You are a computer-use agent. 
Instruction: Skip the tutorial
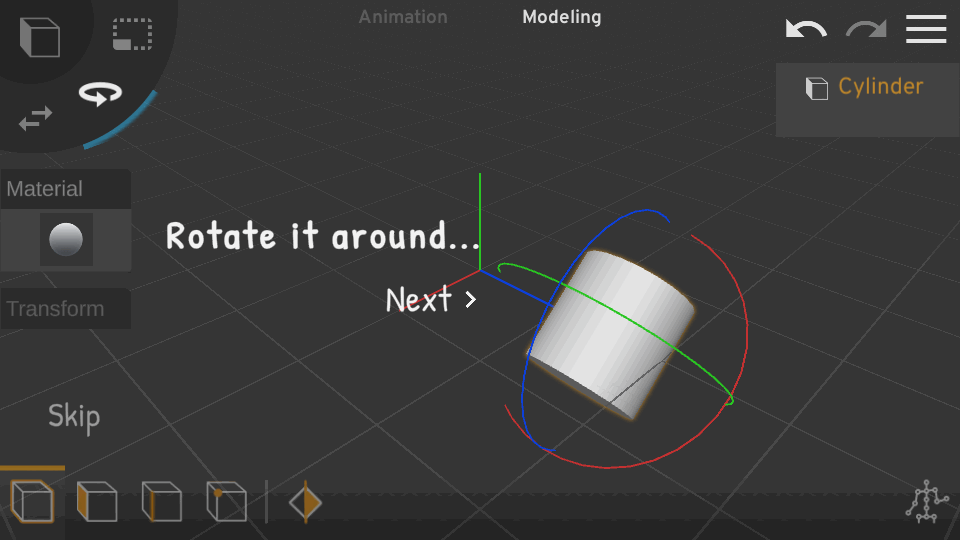pos(74,416)
